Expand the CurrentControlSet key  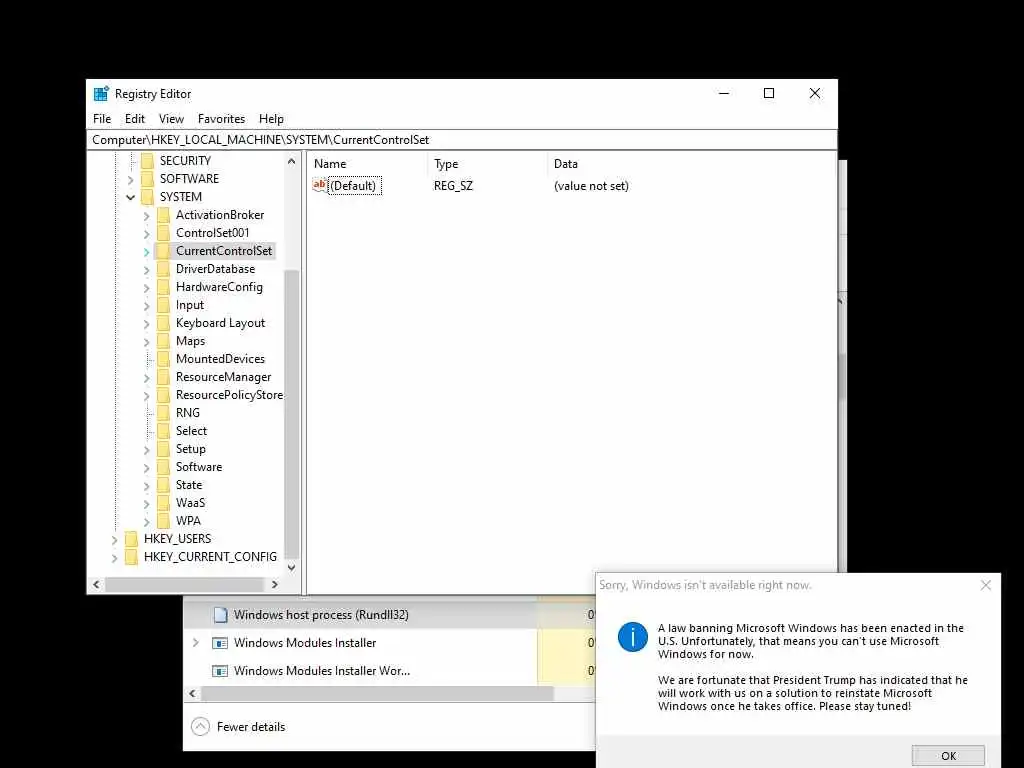pos(146,251)
